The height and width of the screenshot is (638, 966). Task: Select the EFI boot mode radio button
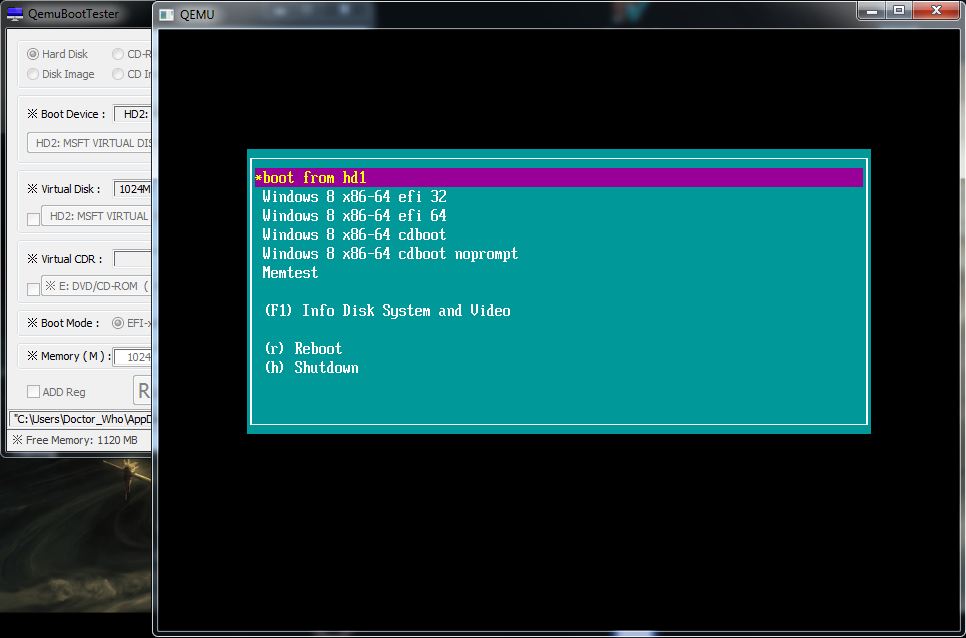pos(118,323)
